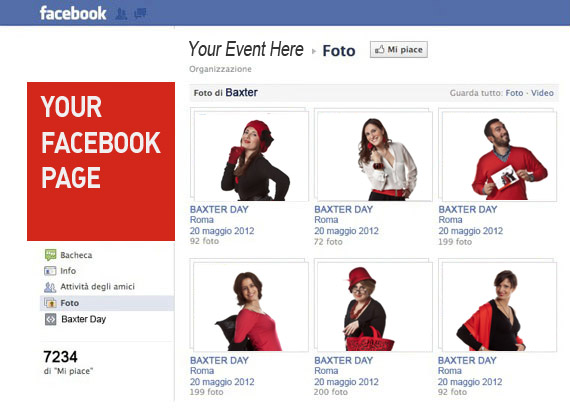Open the Baxter name link in header bar
Image resolution: width=570 pixels, height=412 pixels.
[241, 93]
